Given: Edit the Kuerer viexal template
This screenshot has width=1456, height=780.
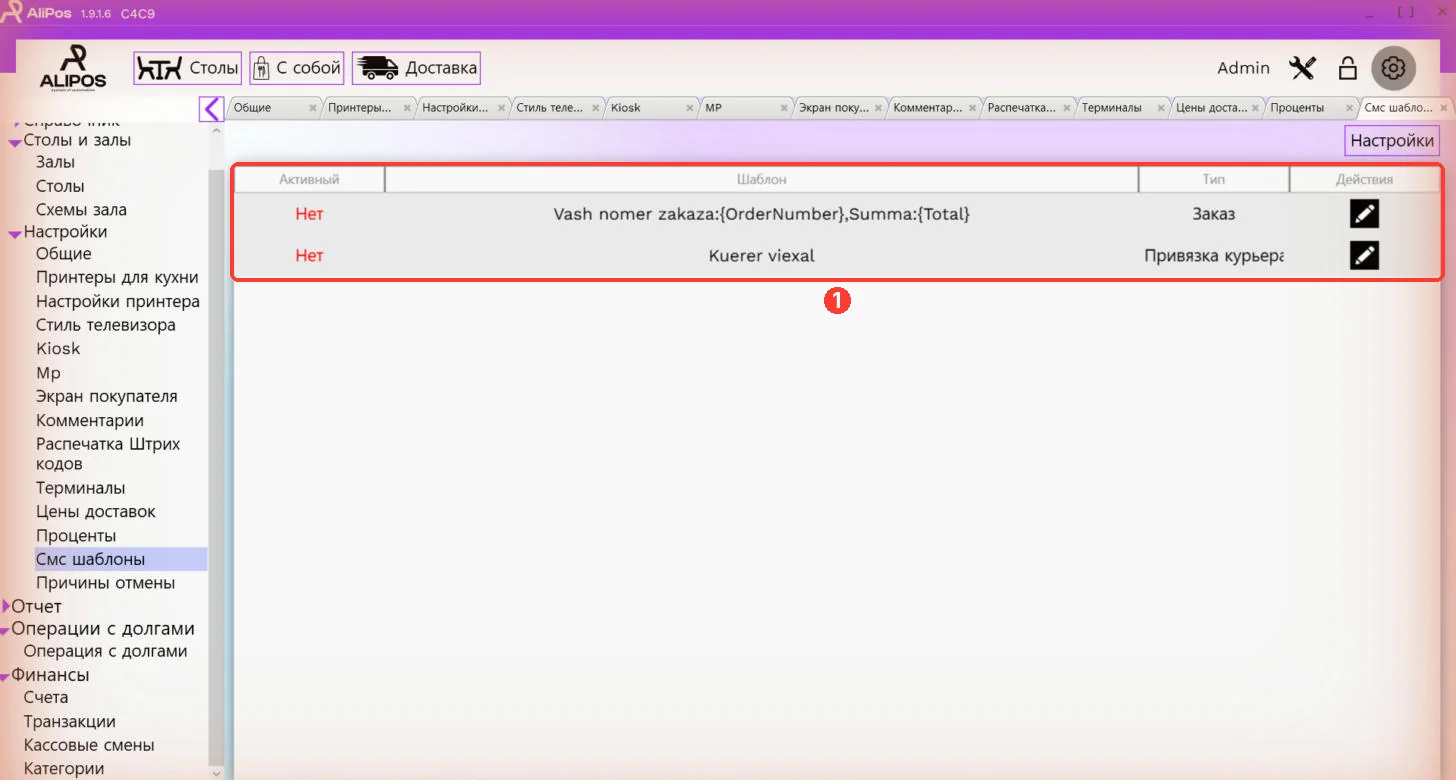Looking at the screenshot, I should pos(1364,256).
